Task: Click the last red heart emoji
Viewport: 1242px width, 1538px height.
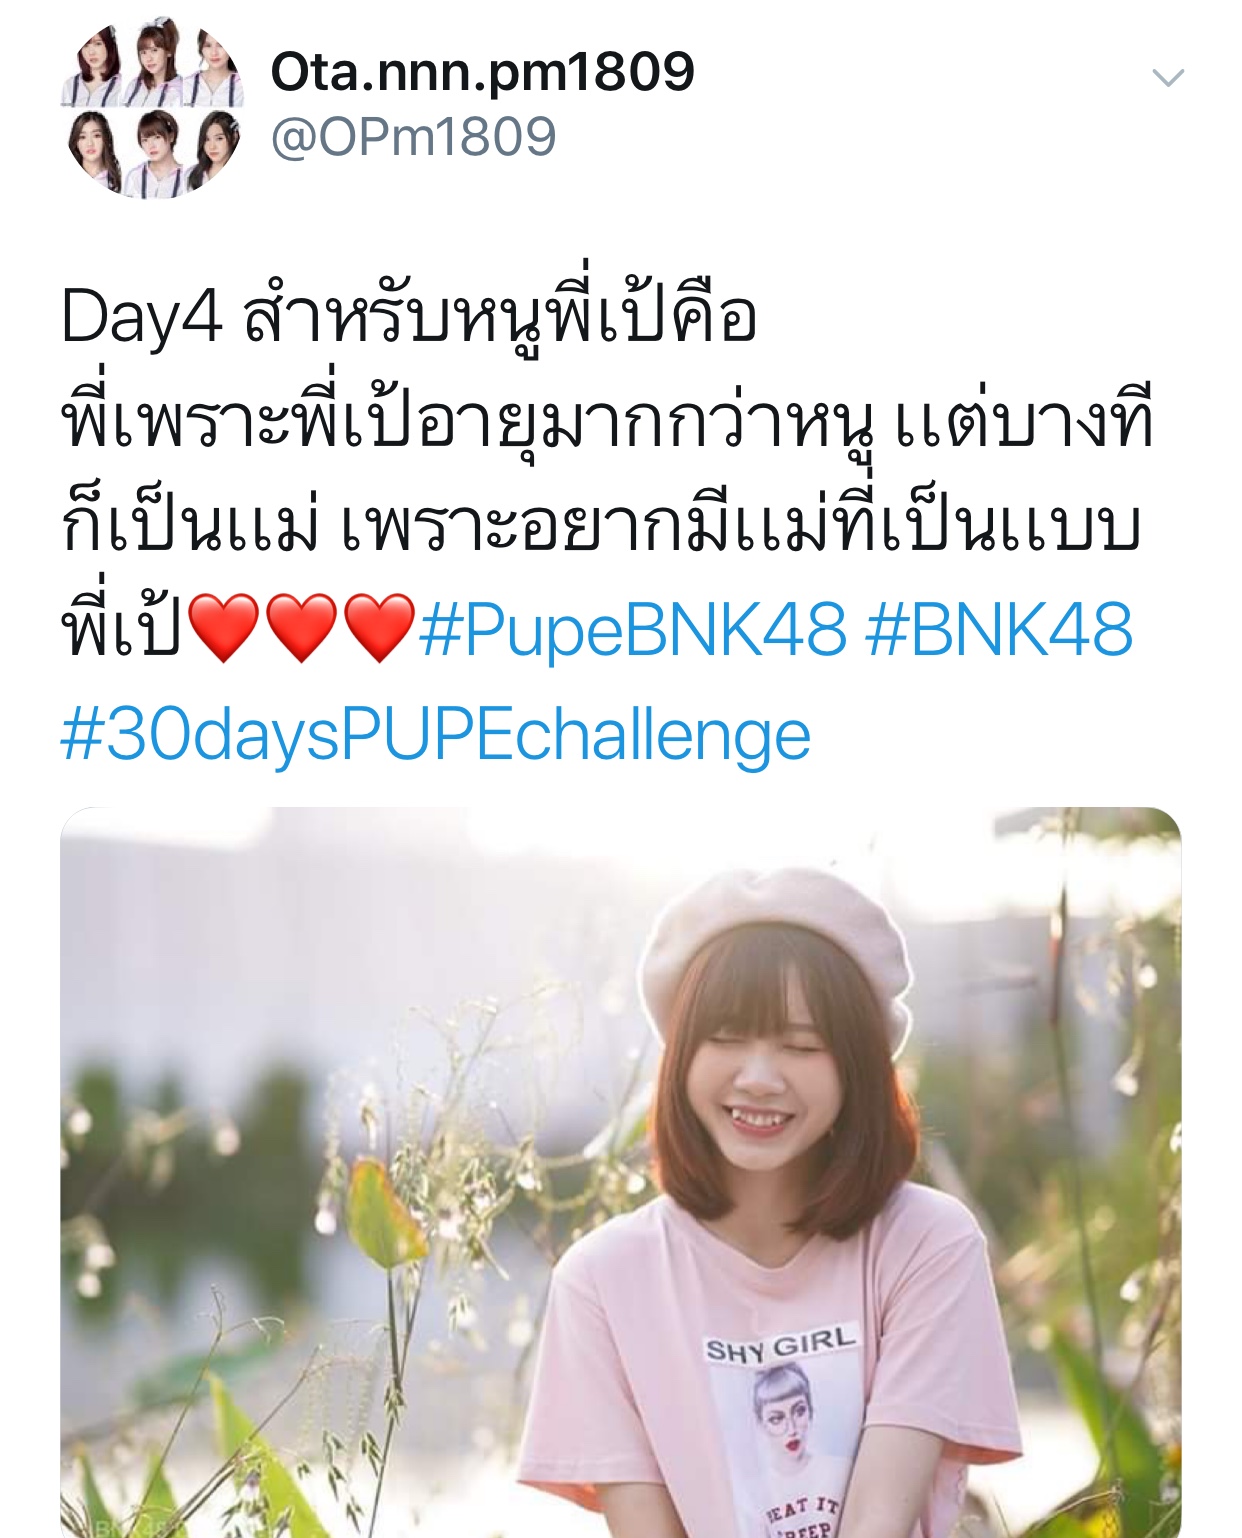Action: coord(379,628)
